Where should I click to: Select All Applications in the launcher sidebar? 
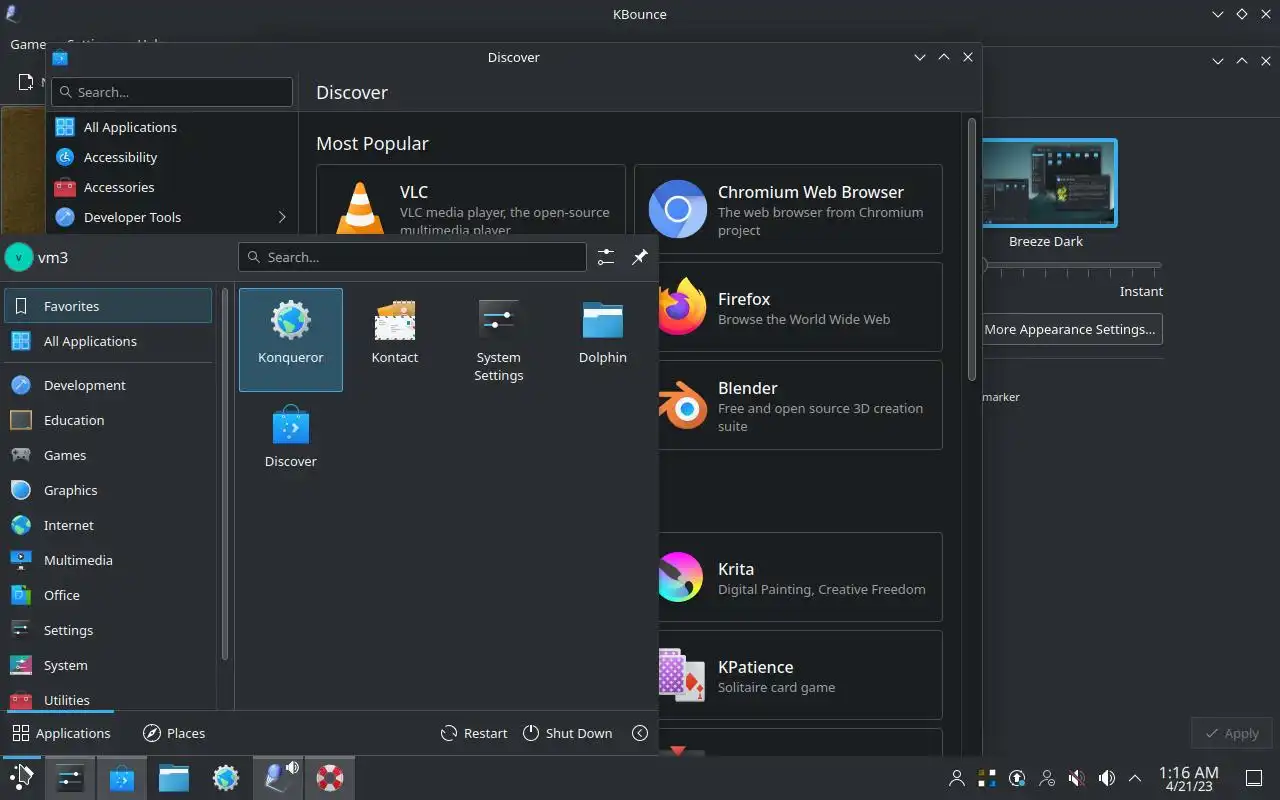click(108, 341)
